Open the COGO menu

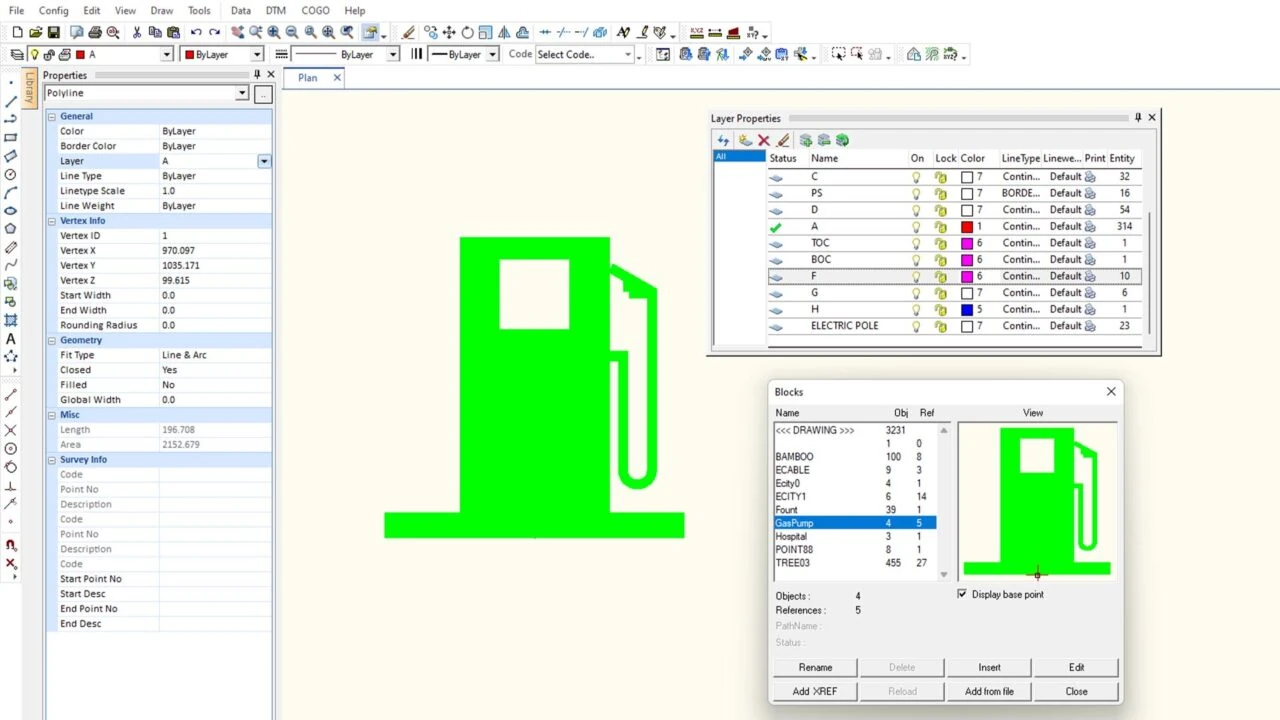click(317, 10)
